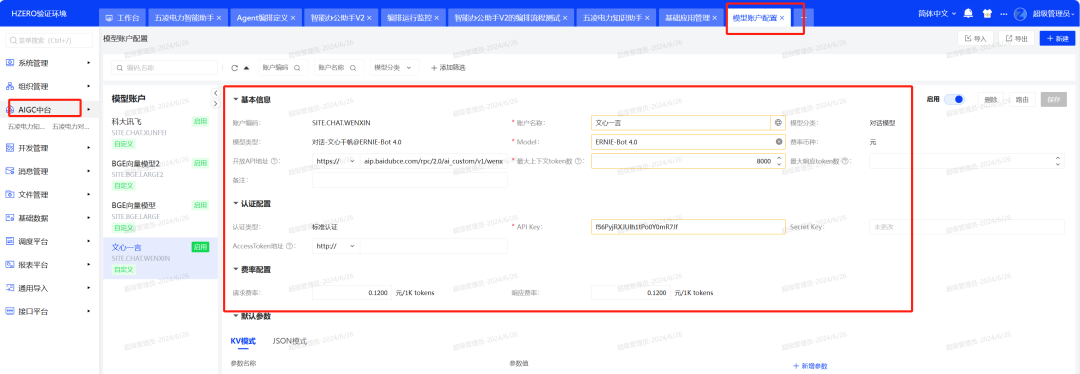The image size is (1080, 374).
Task: Collapse the 基本信息 section
Action: [236, 99]
